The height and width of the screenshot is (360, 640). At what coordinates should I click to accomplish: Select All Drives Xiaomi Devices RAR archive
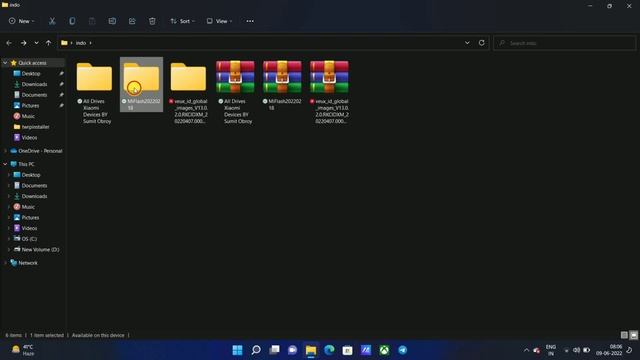coord(235,92)
